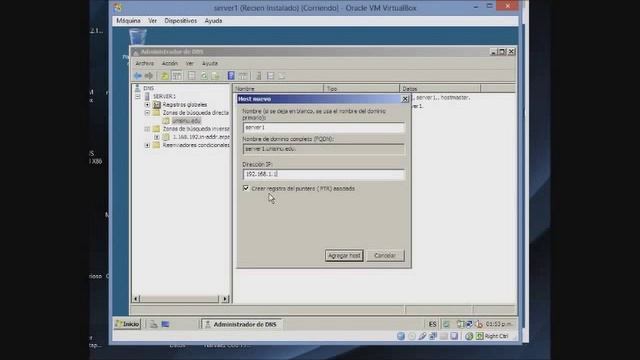Sort by the Tipo column header
This screenshot has width=640, height=360.
(x=361, y=89)
